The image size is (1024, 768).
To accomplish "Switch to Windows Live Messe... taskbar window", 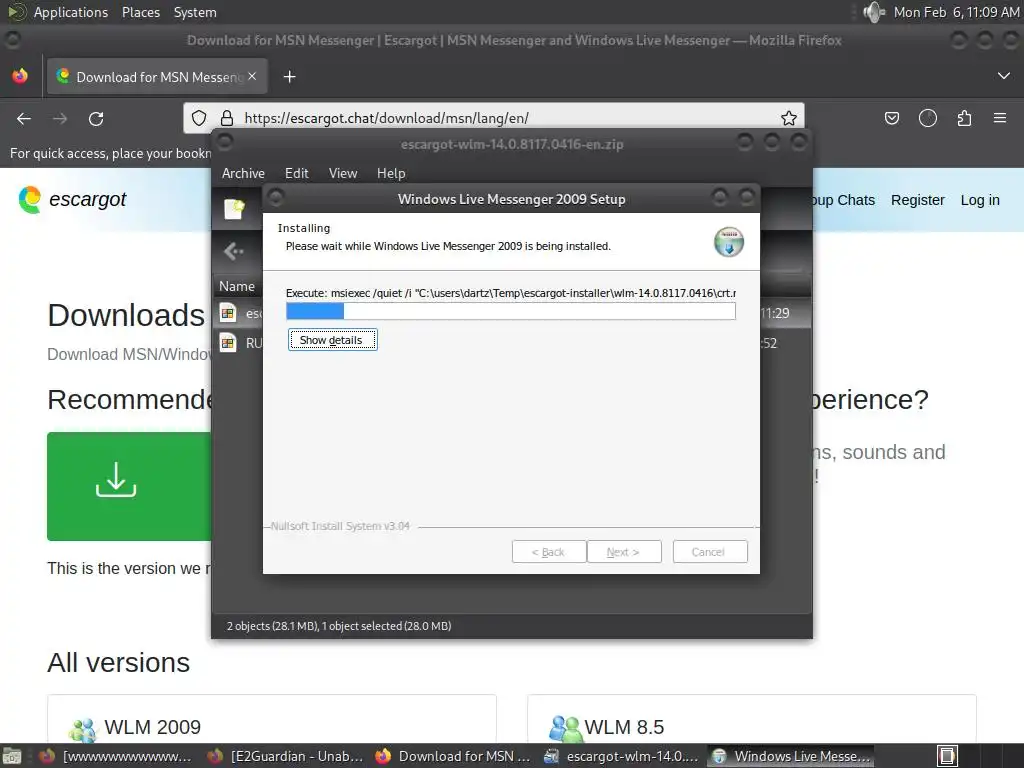I will (x=791, y=756).
